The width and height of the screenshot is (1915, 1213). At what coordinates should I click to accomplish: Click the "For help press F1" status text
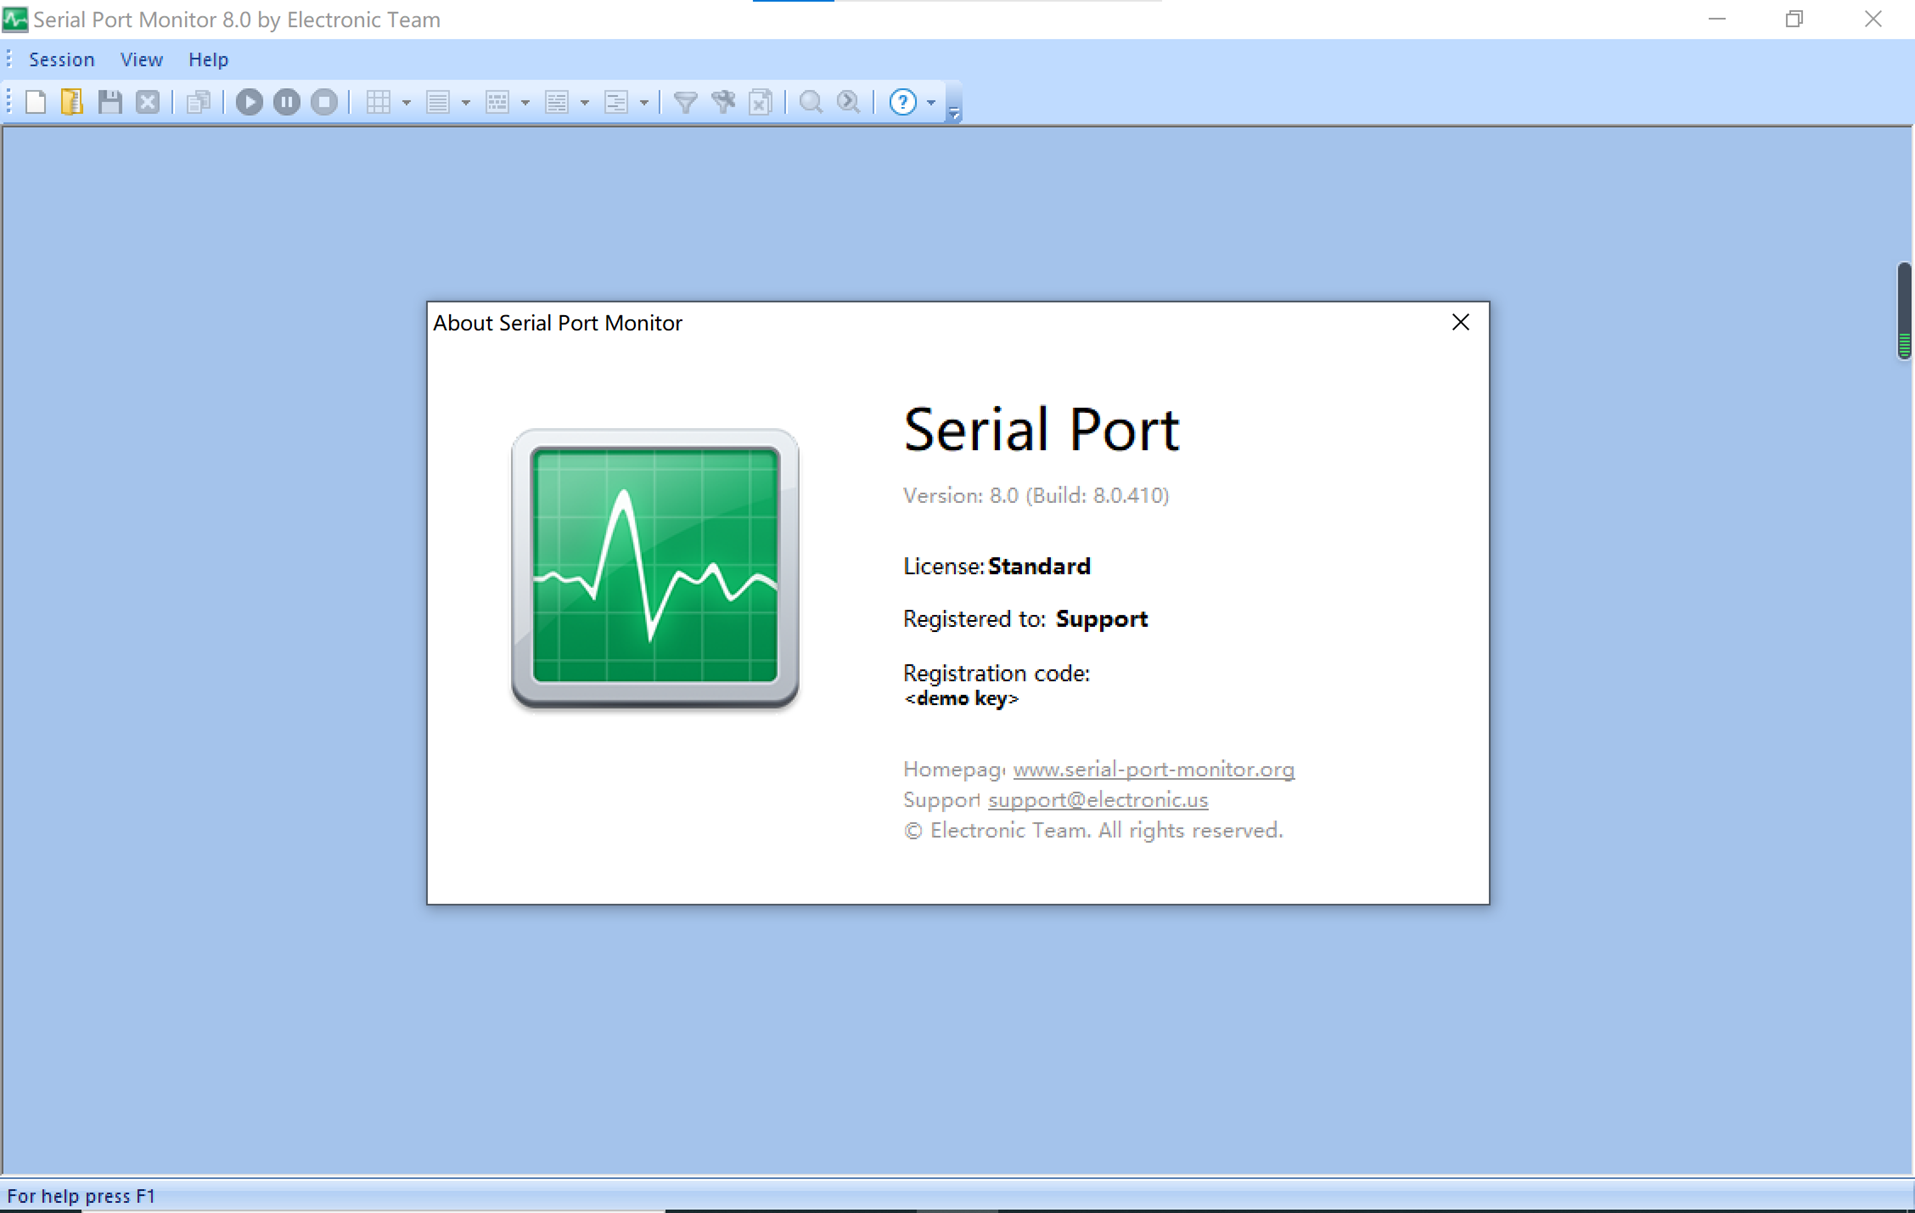(81, 1196)
